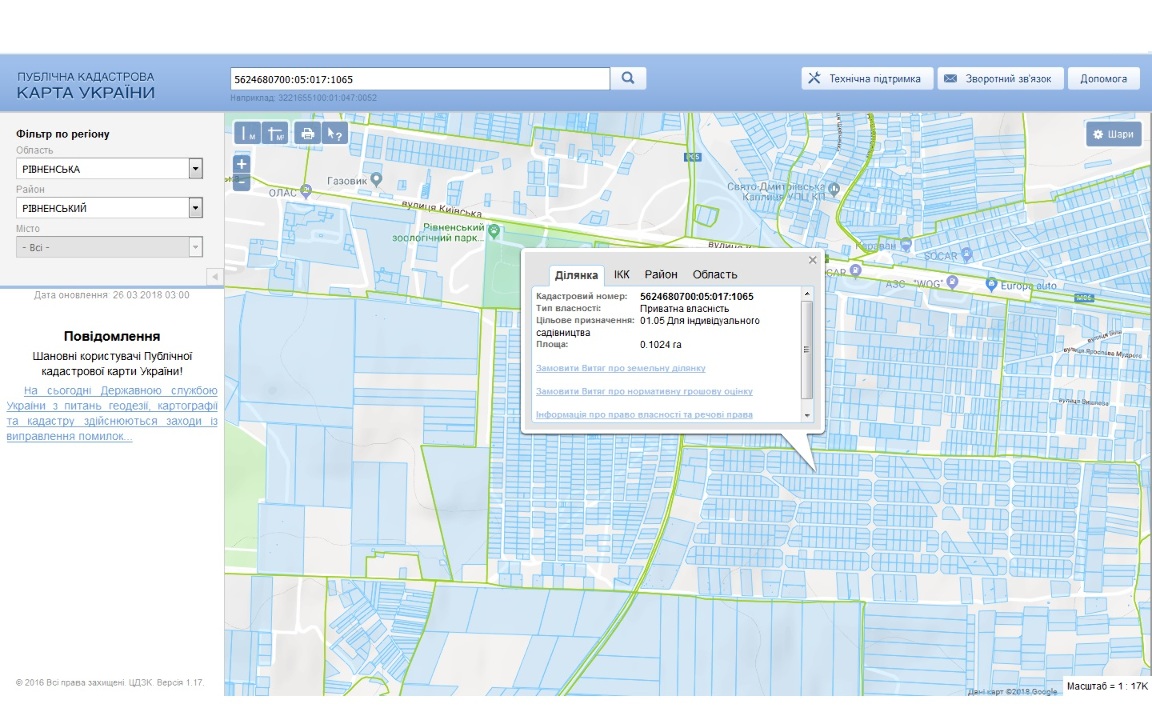This screenshot has height=720, width=1152.
Task: Click the Масштаб 1:17K scale label
Action: click(1106, 686)
